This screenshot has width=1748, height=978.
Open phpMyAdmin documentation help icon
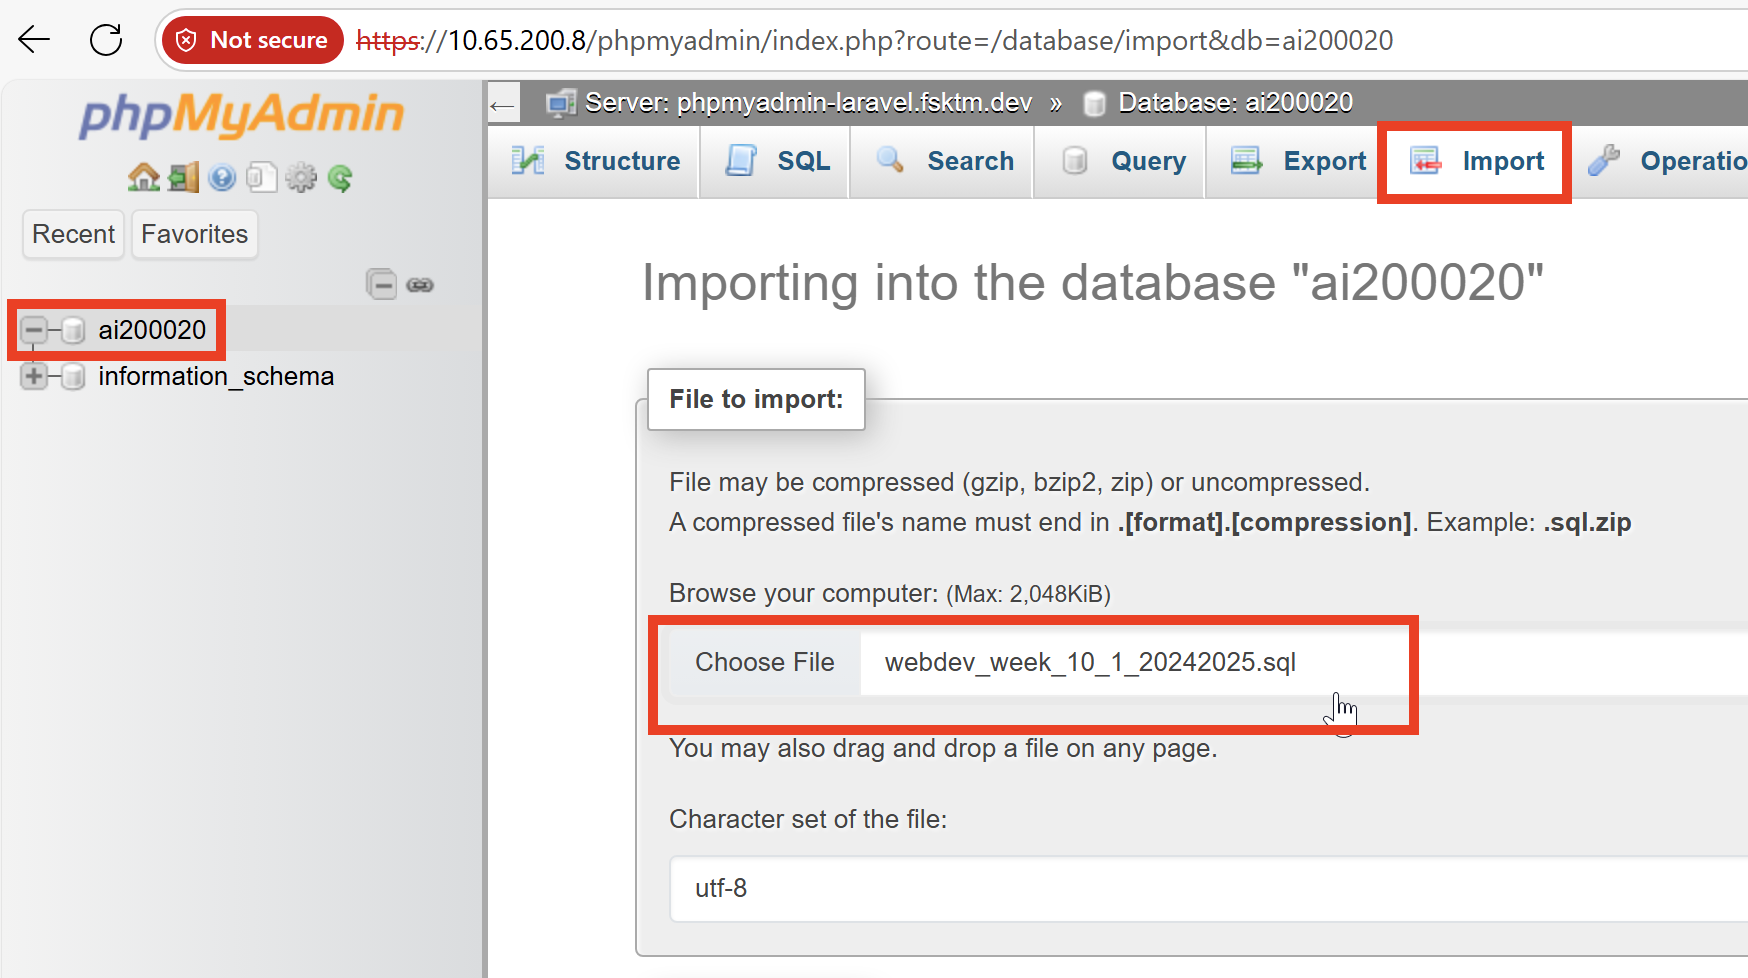tap(222, 178)
